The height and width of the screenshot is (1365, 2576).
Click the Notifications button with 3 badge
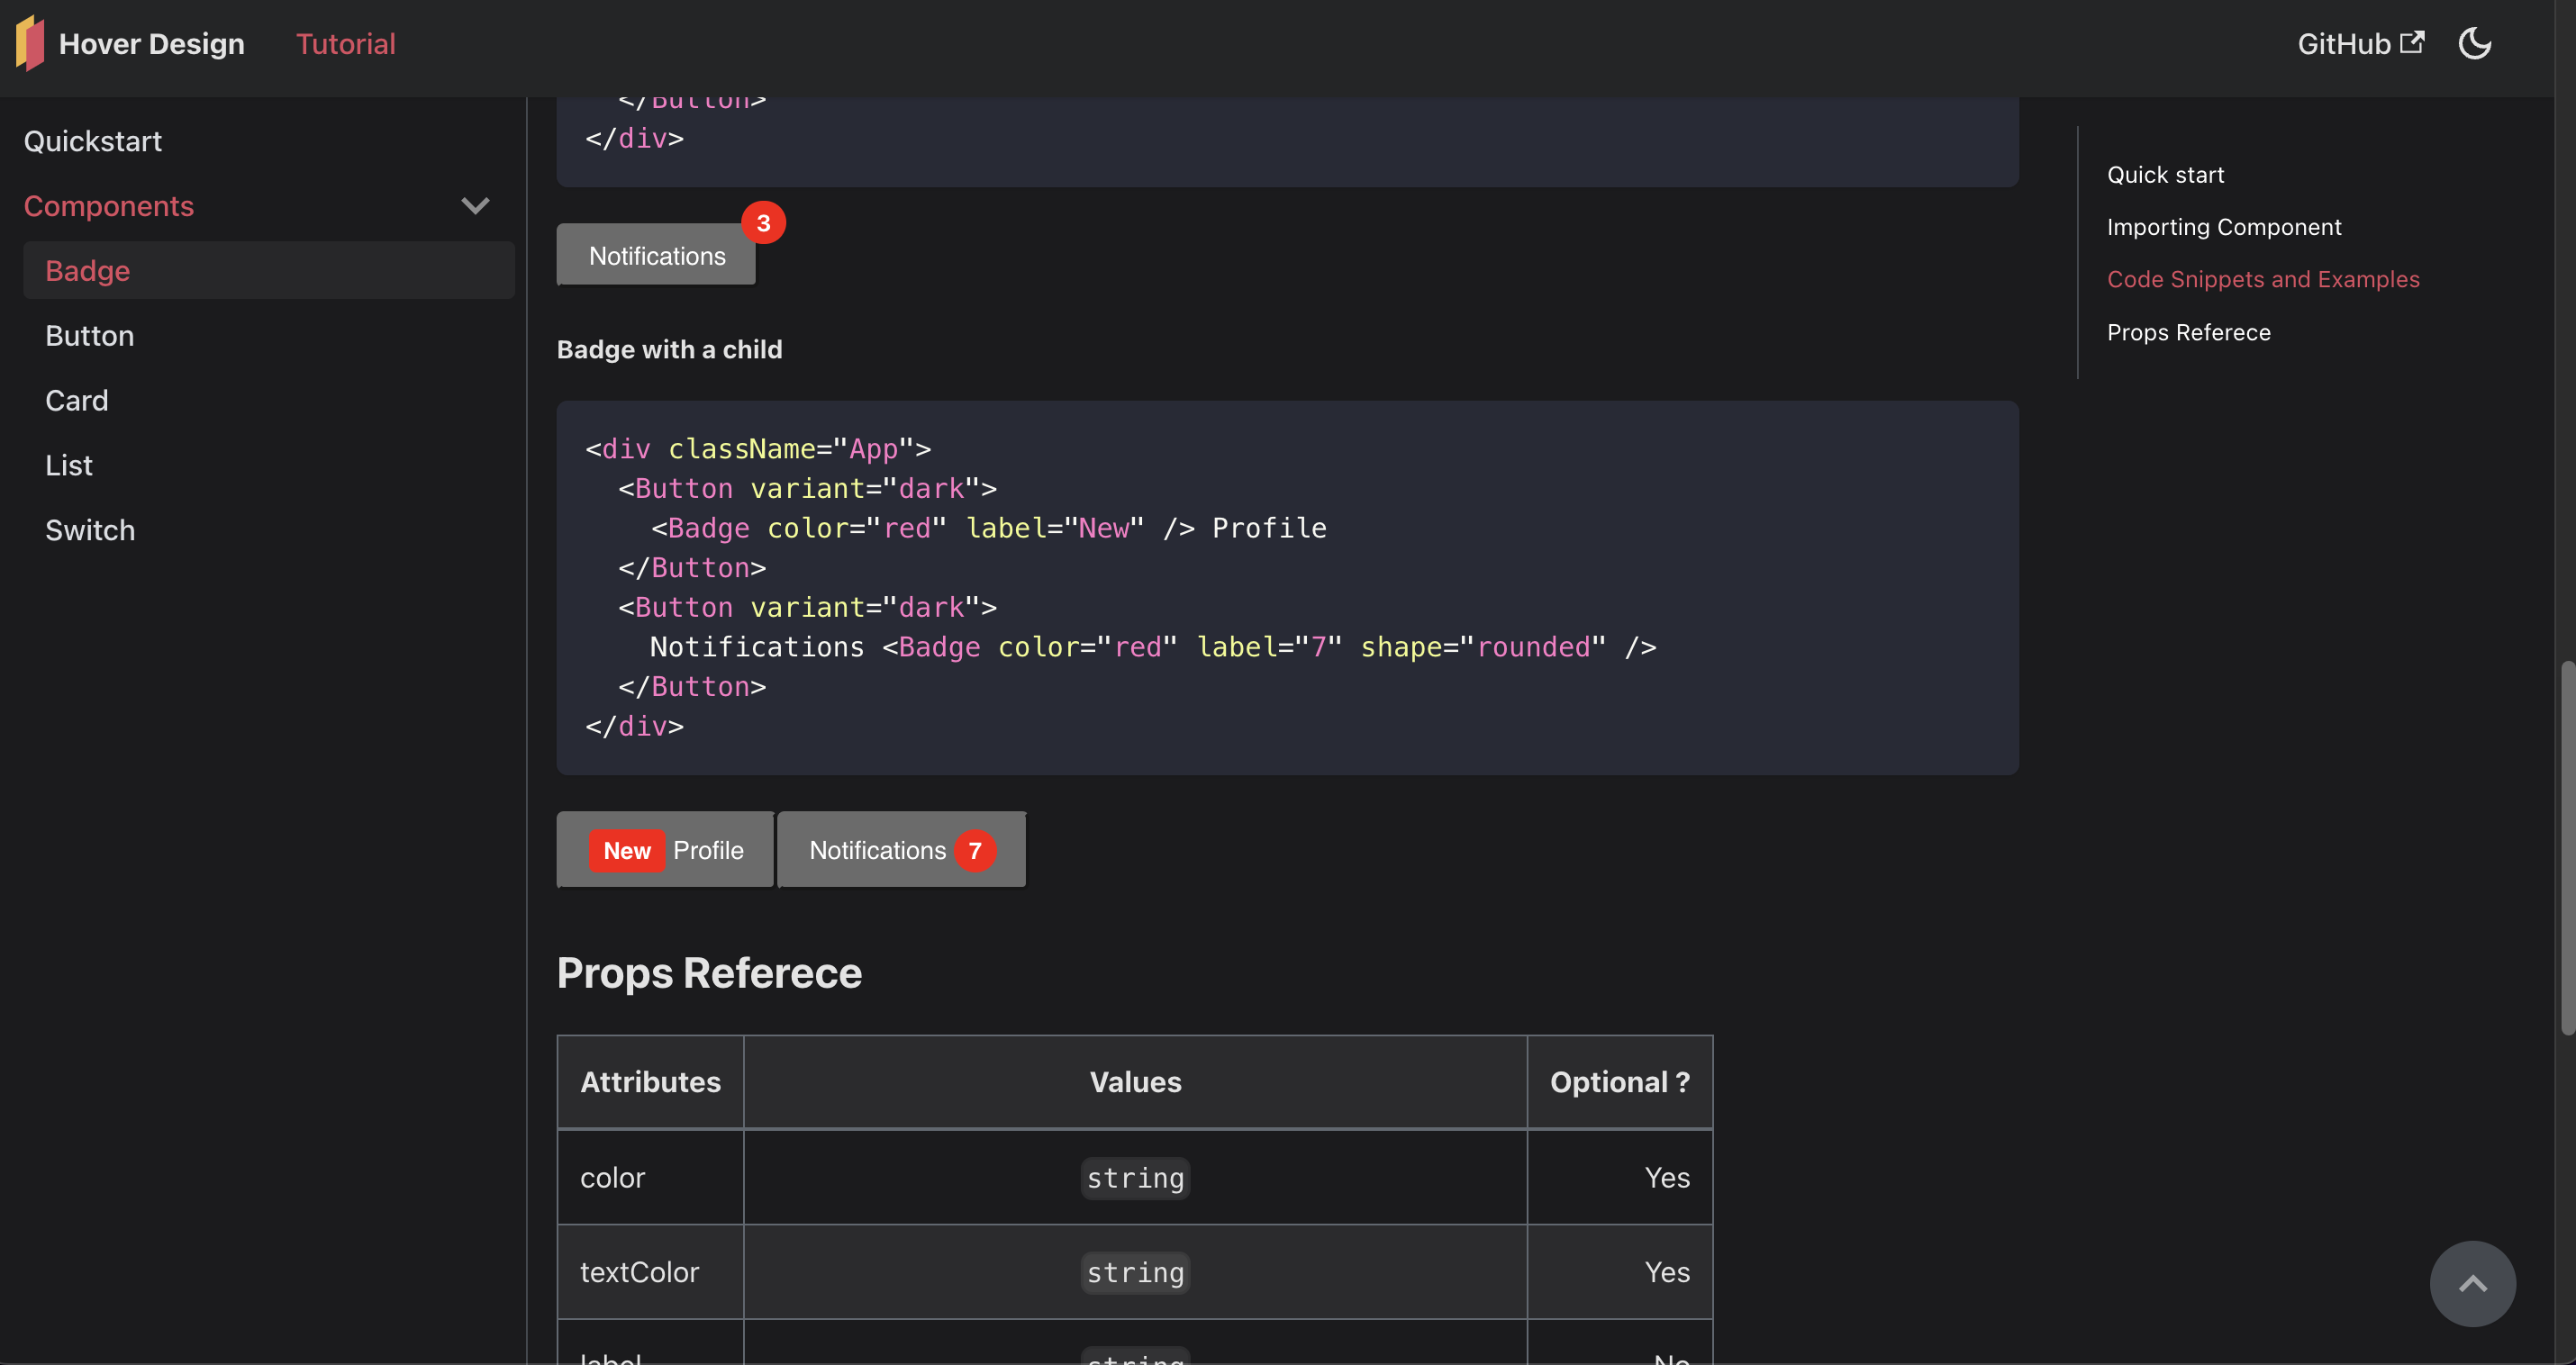(656, 256)
